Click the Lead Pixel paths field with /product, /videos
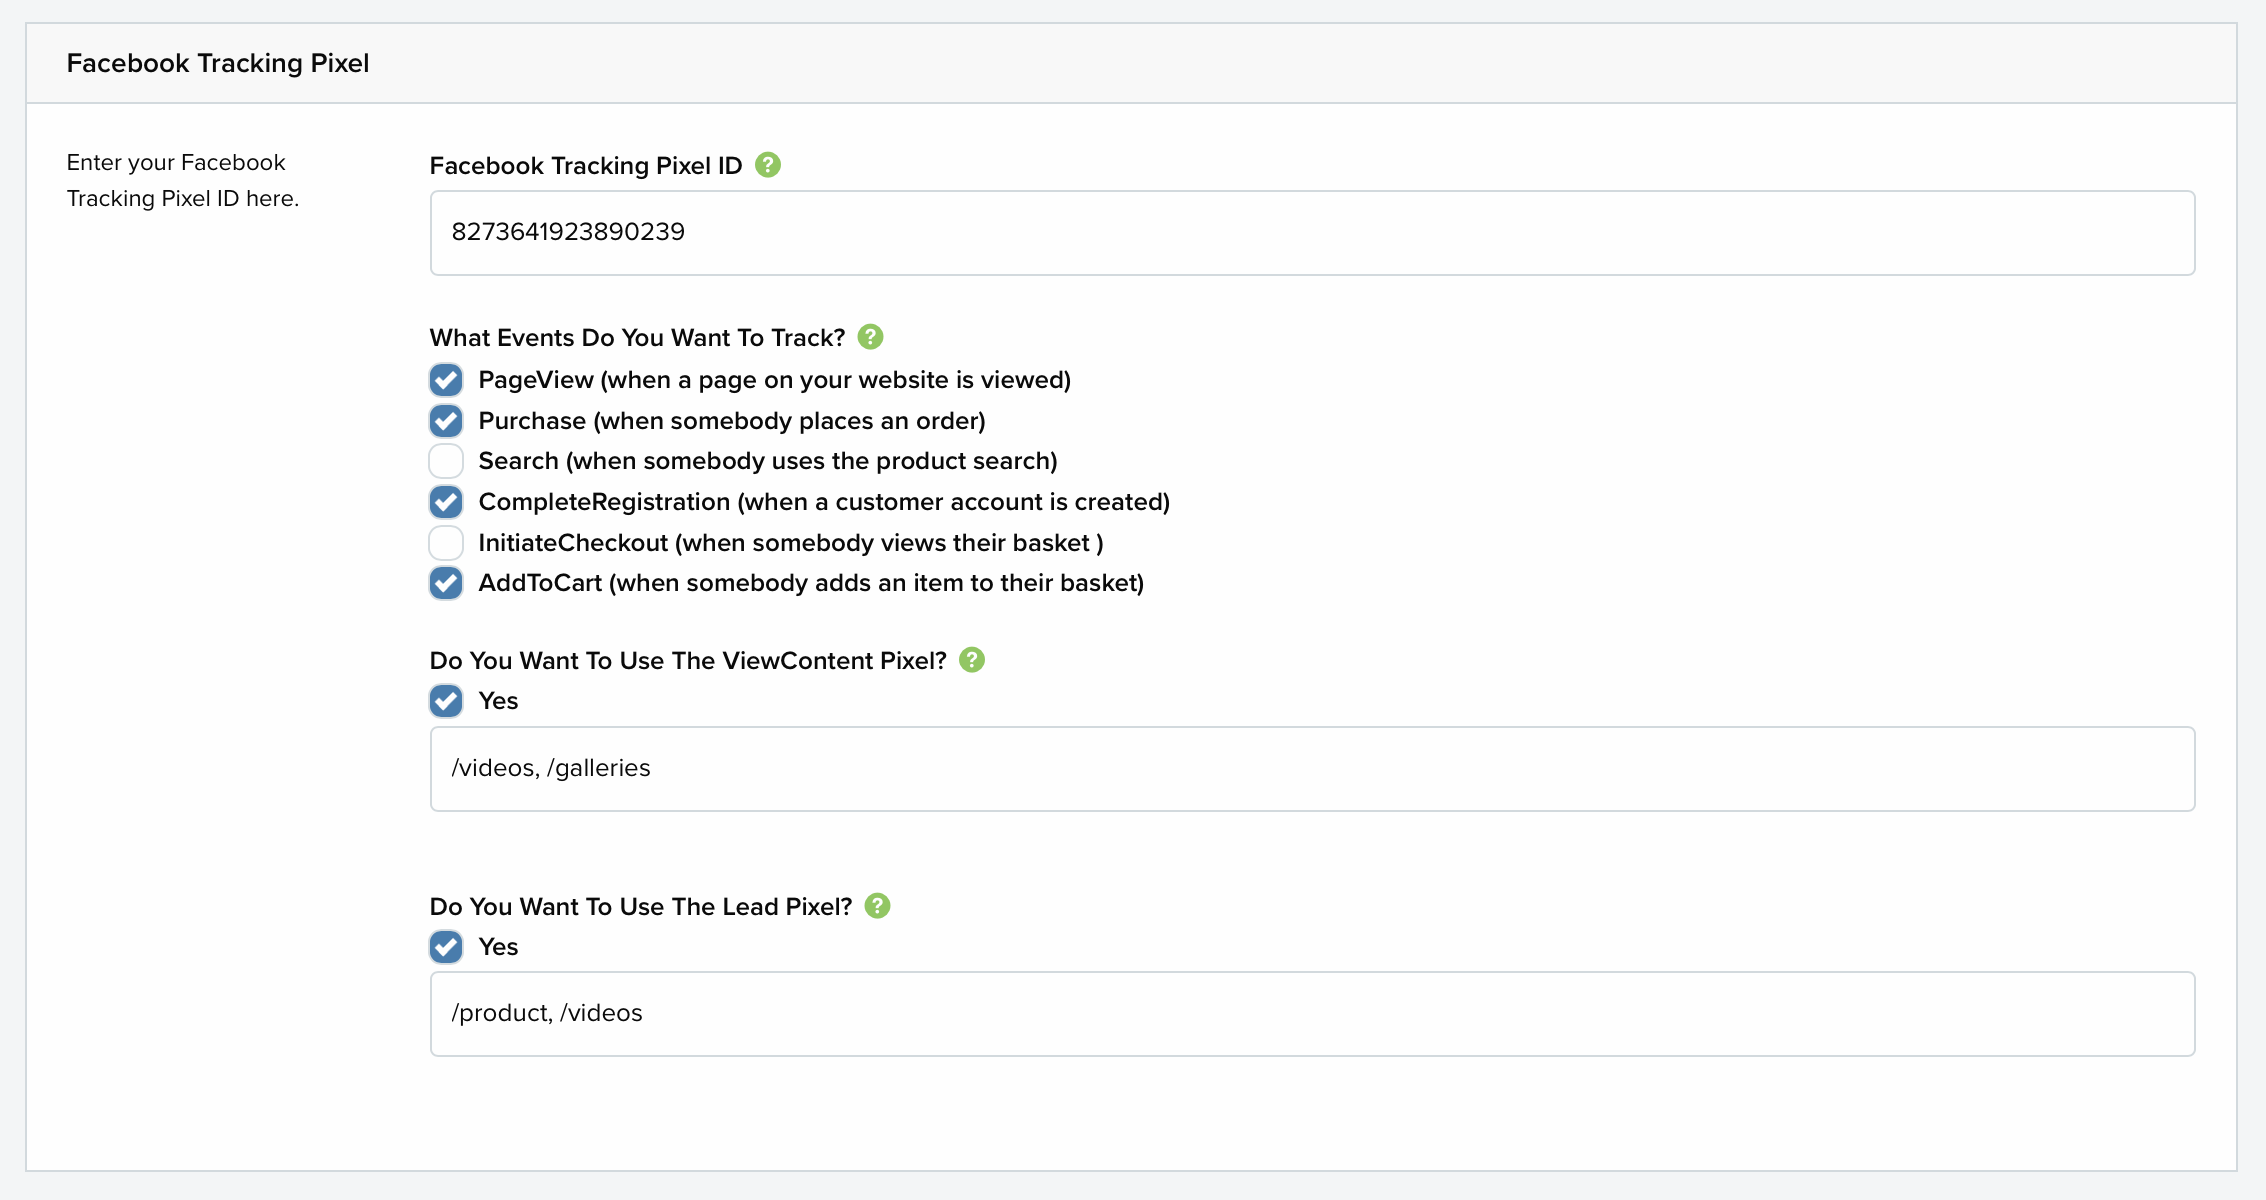2266x1200 pixels. pos(1312,1014)
